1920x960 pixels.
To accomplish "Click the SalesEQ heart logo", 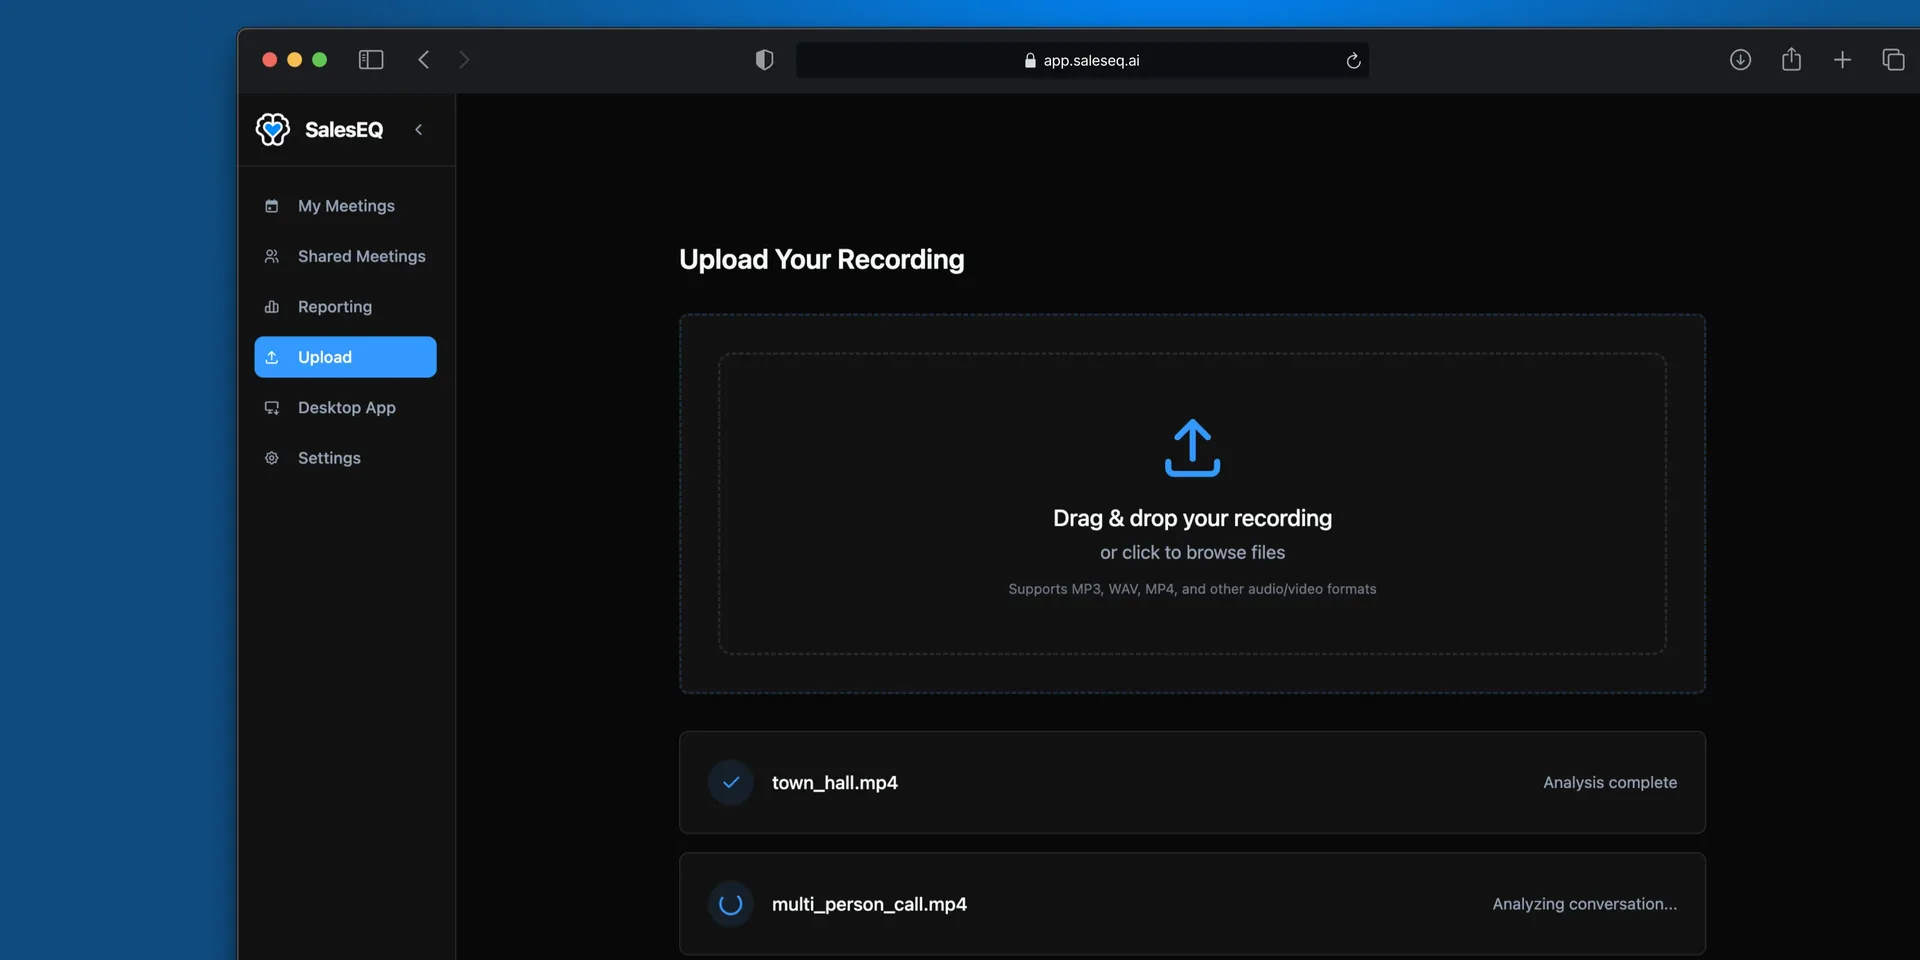I will coord(272,129).
